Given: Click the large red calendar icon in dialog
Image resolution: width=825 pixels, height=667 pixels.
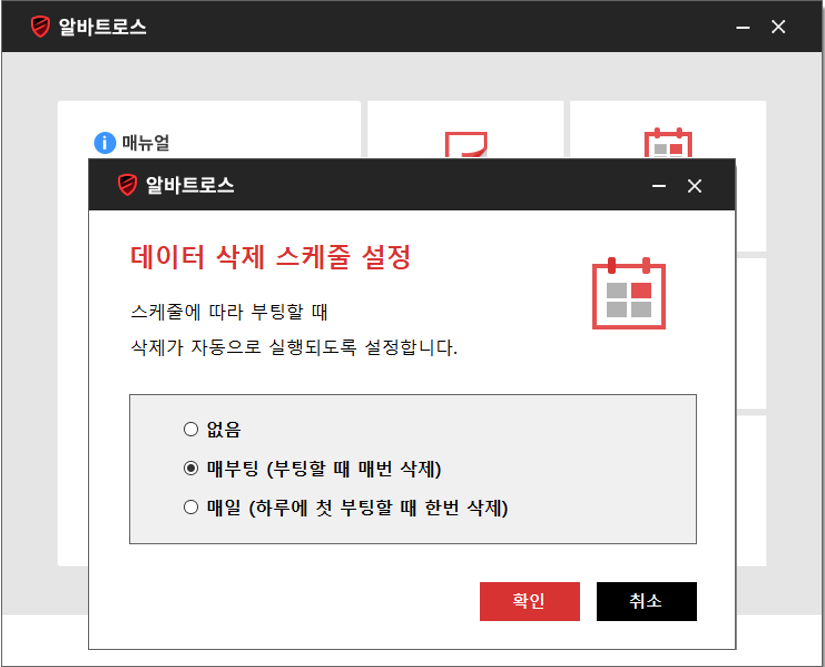Looking at the screenshot, I should pyautogui.click(x=629, y=293).
